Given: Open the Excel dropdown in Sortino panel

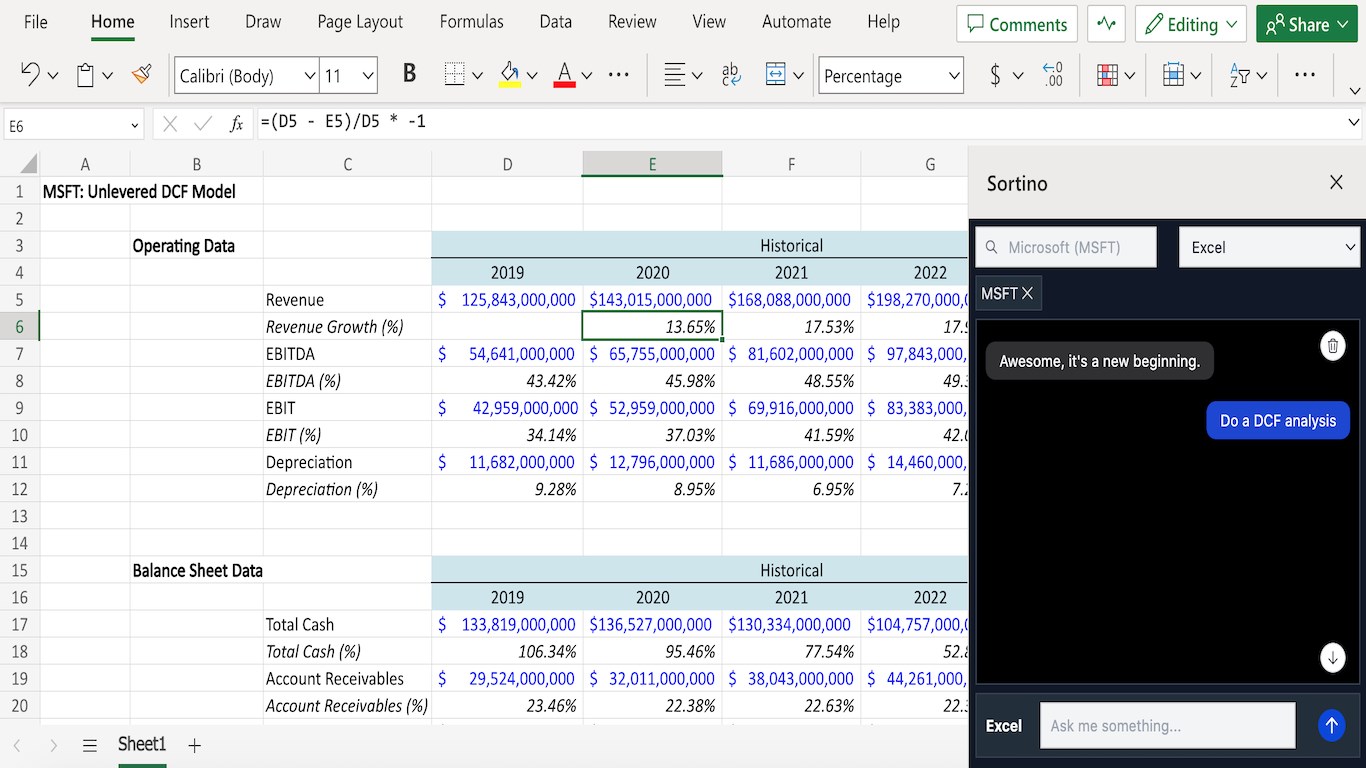Looking at the screenshot, I should point(1270,247).
